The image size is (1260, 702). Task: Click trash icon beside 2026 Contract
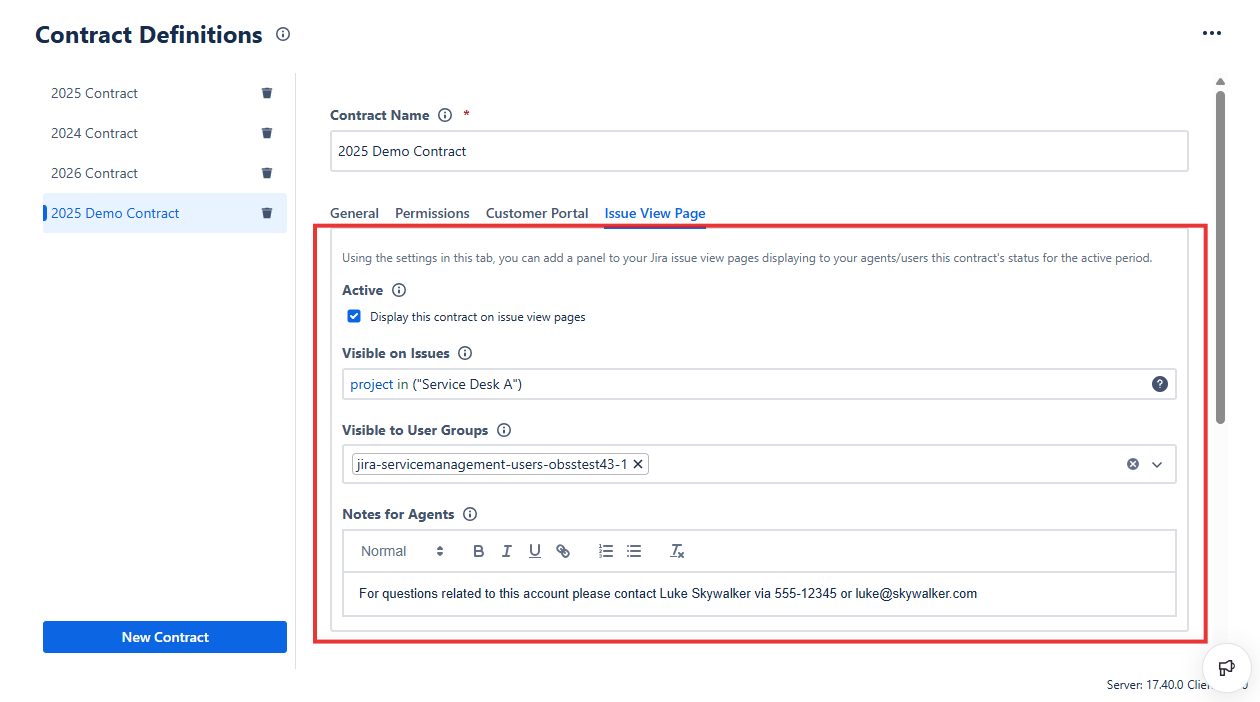click(267, 173)
